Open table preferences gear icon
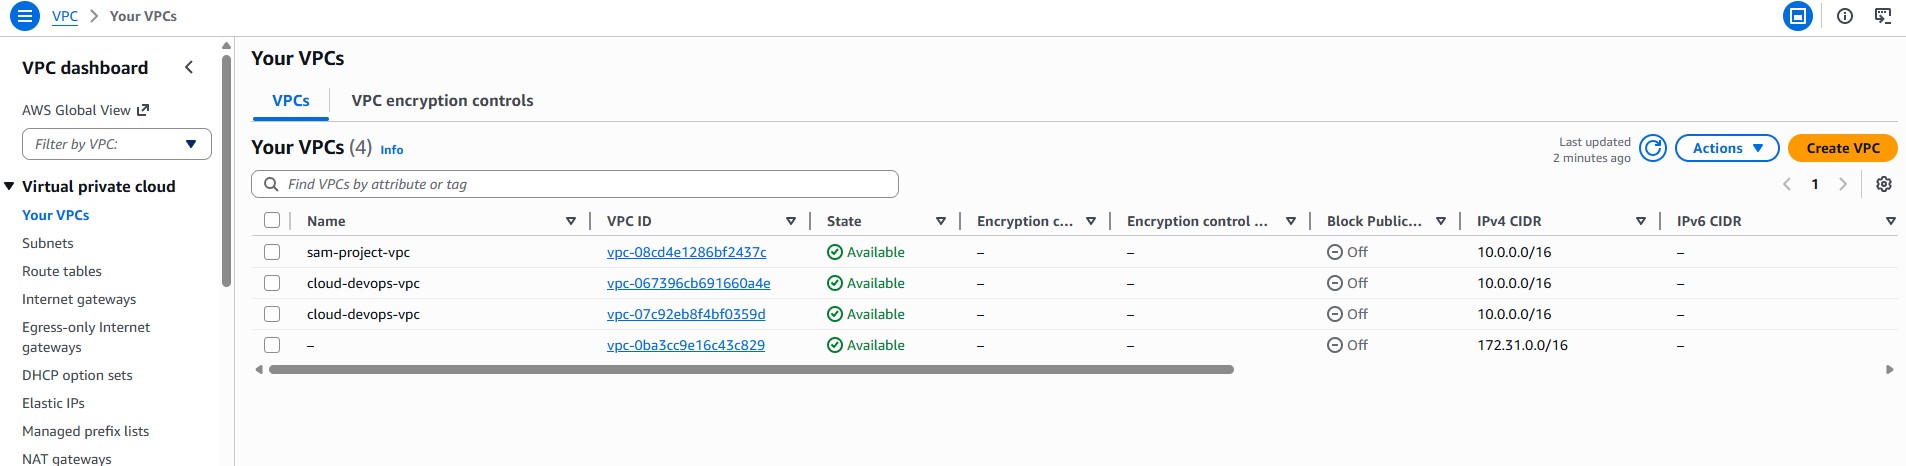 (x=1884, y=184)
